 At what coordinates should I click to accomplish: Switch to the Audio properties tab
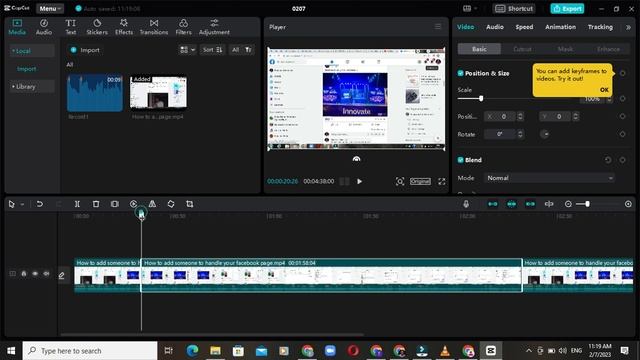pos(495,27)
